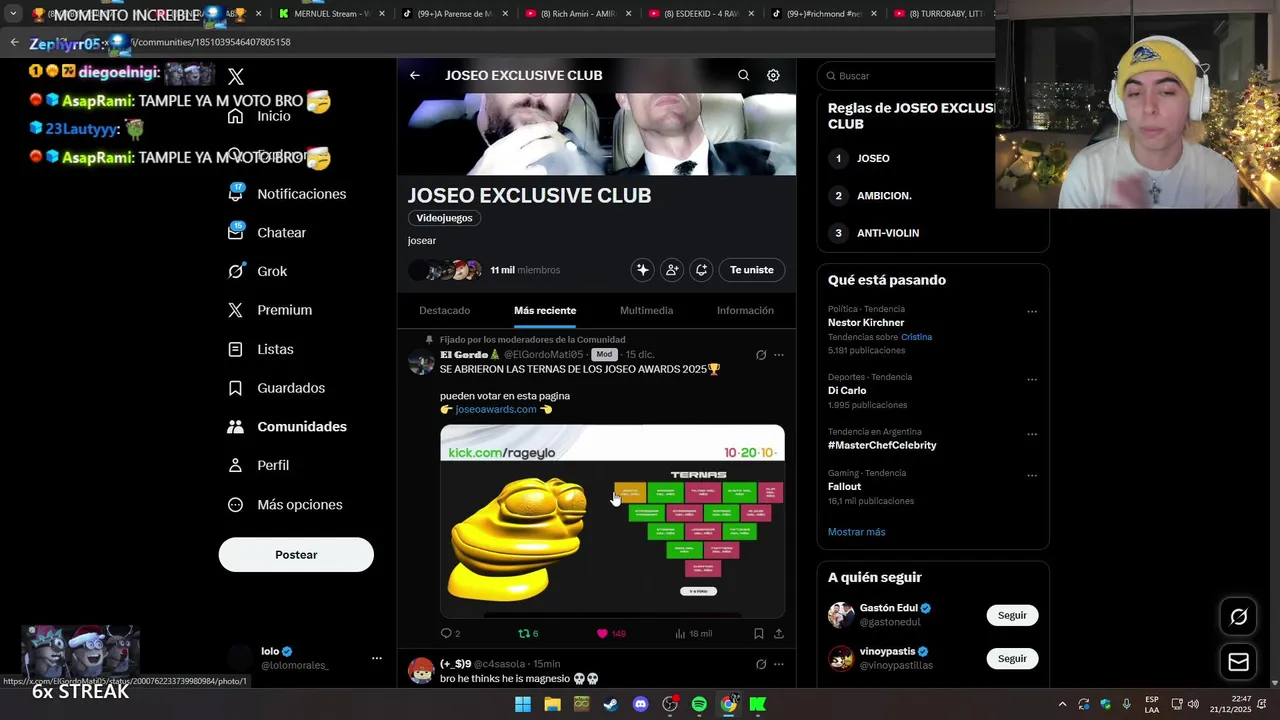The image size is (1280, 720).
Task: Click the Postear button
Action: point(296,555)
